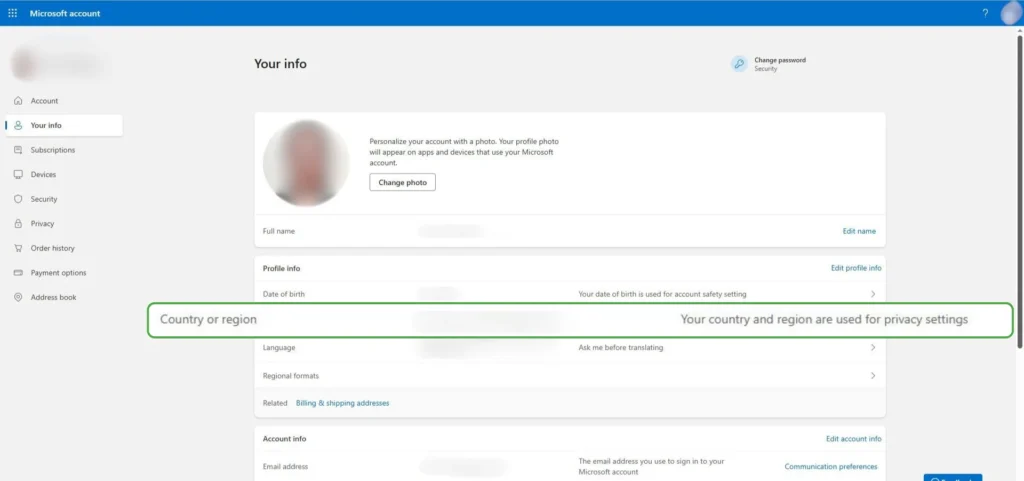The image size is (1024, 481).
Task: Open Billing & shipping addresses link
Action: pyautogui.click(x=342, y=403)
